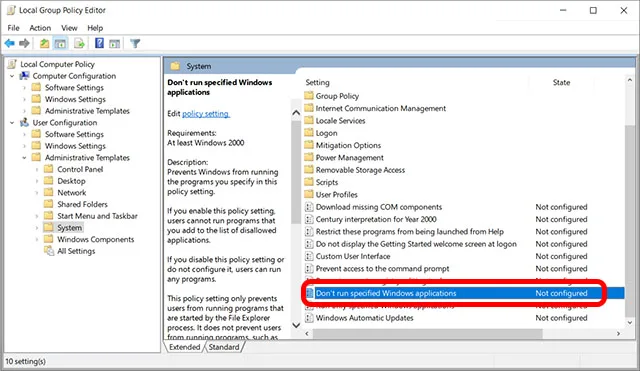
Task: Click the policy icon for Windows Automatic Updates
Action: [x=309, y=318]
